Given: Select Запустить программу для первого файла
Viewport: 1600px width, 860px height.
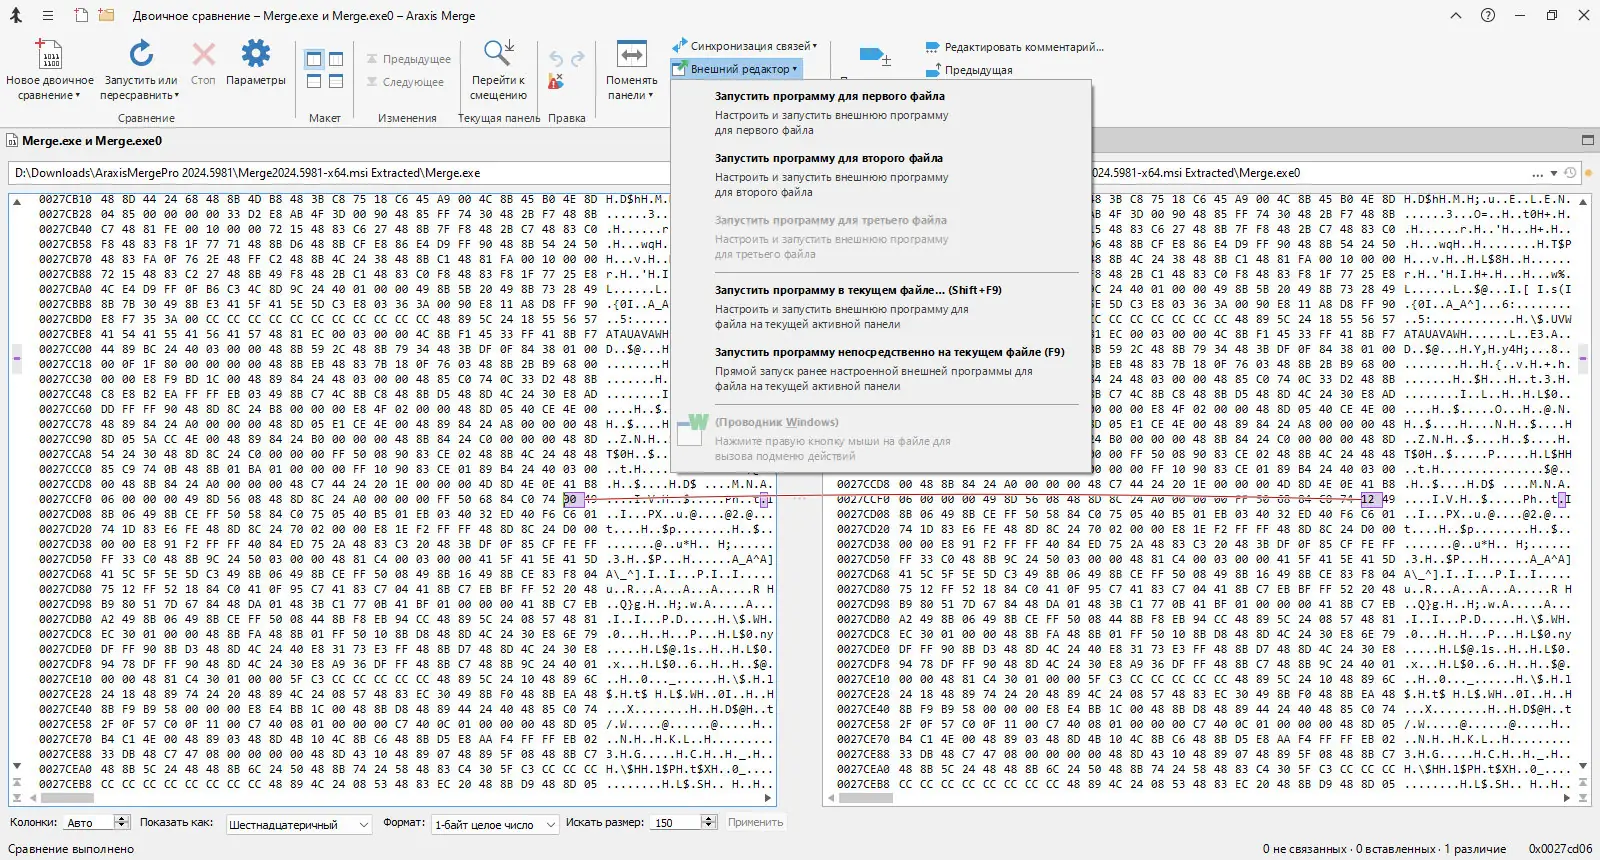Looking at the screenshot, I should point(880,113).
